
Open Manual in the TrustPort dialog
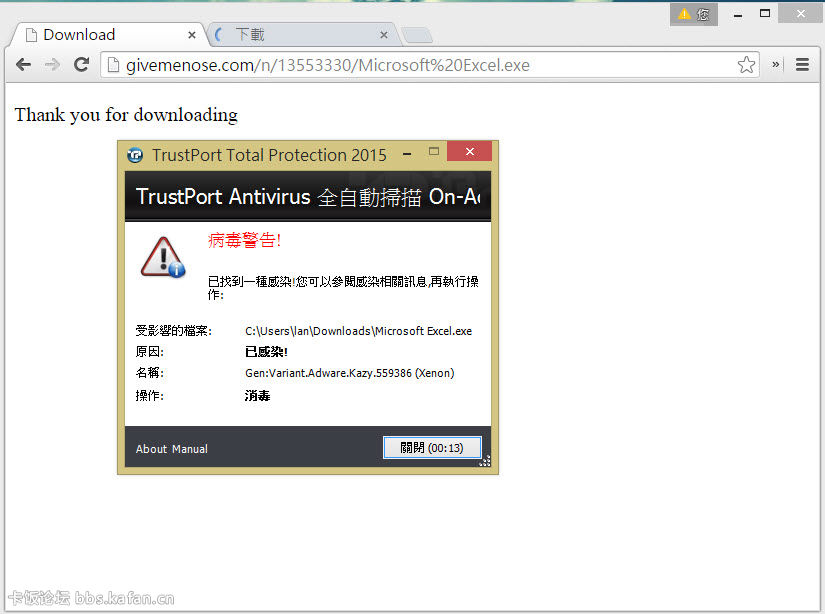(190, 449)
